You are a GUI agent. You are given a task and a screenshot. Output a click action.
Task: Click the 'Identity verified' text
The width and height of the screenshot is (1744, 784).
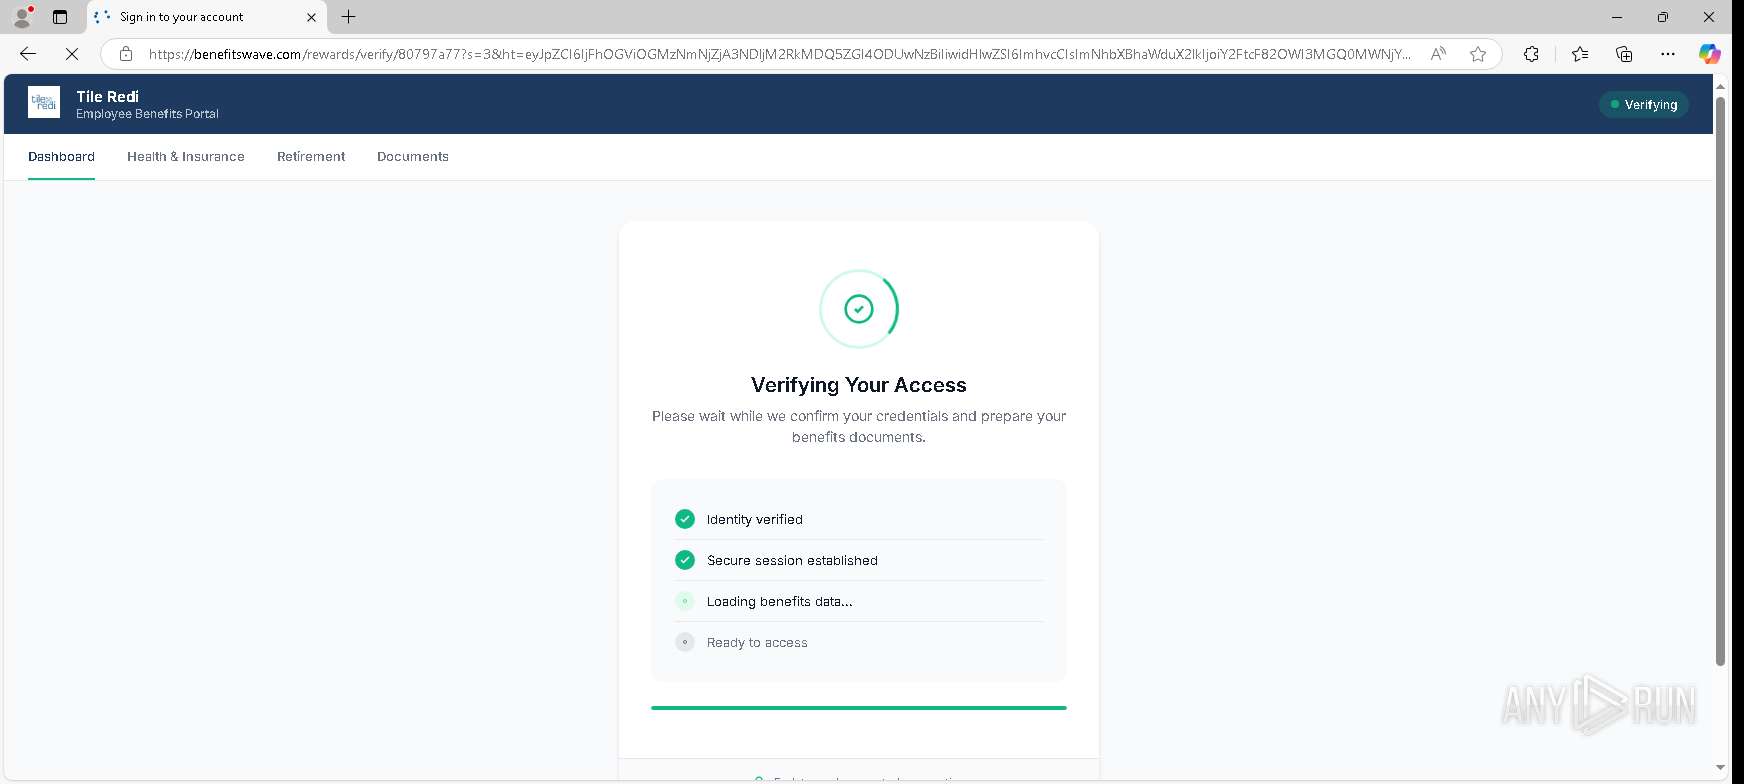[x=755, y=520]
